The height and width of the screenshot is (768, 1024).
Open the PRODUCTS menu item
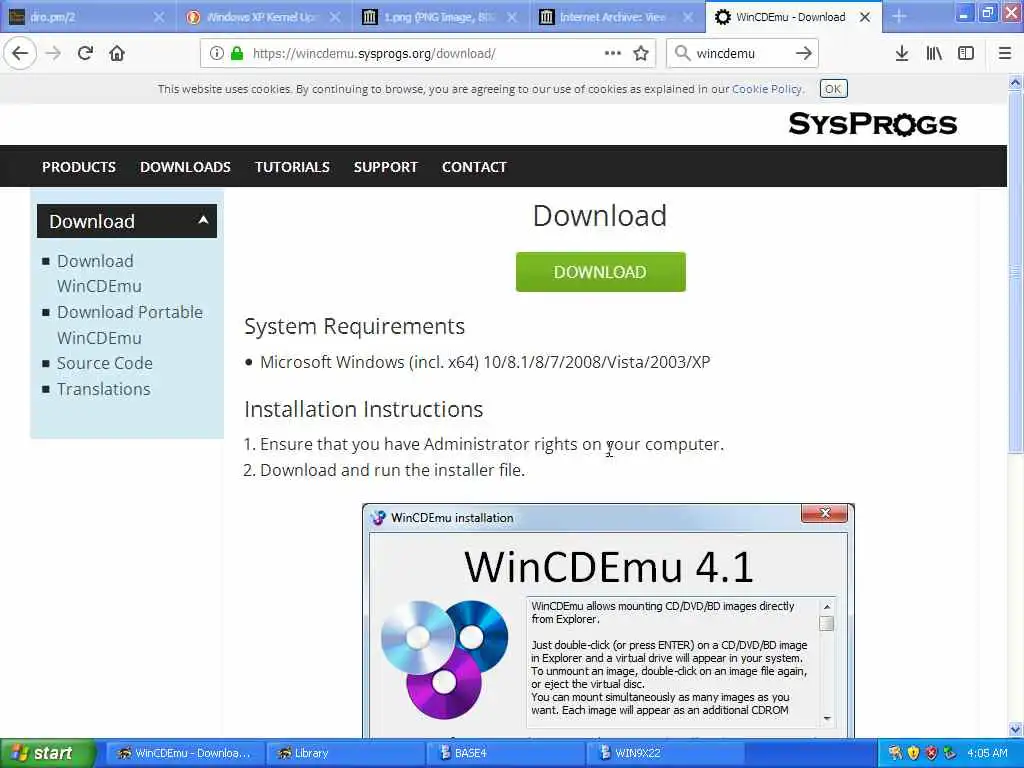tap(79, 167)
